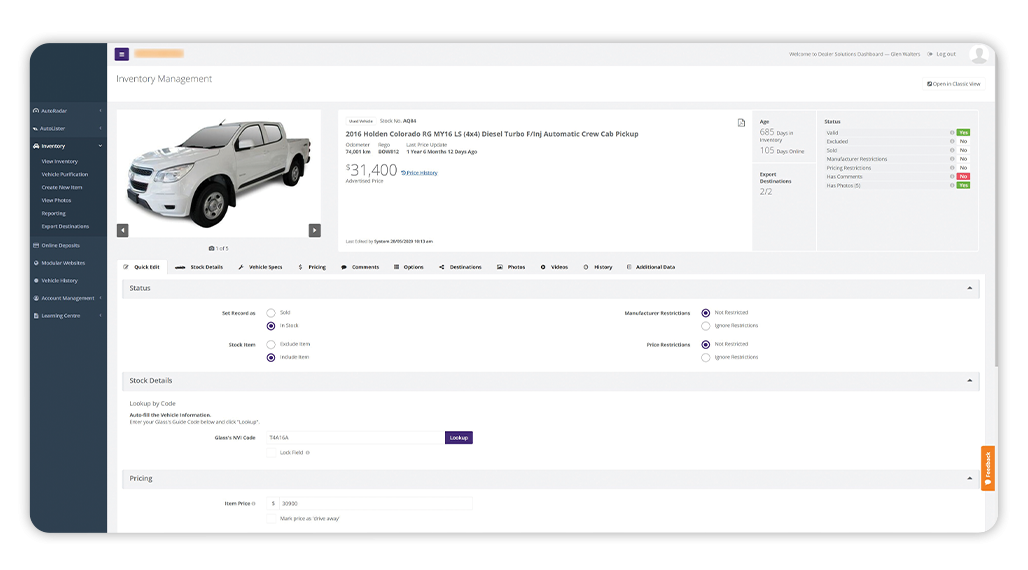Go to Vehicle Purification in sidebar

coord(64,174)
